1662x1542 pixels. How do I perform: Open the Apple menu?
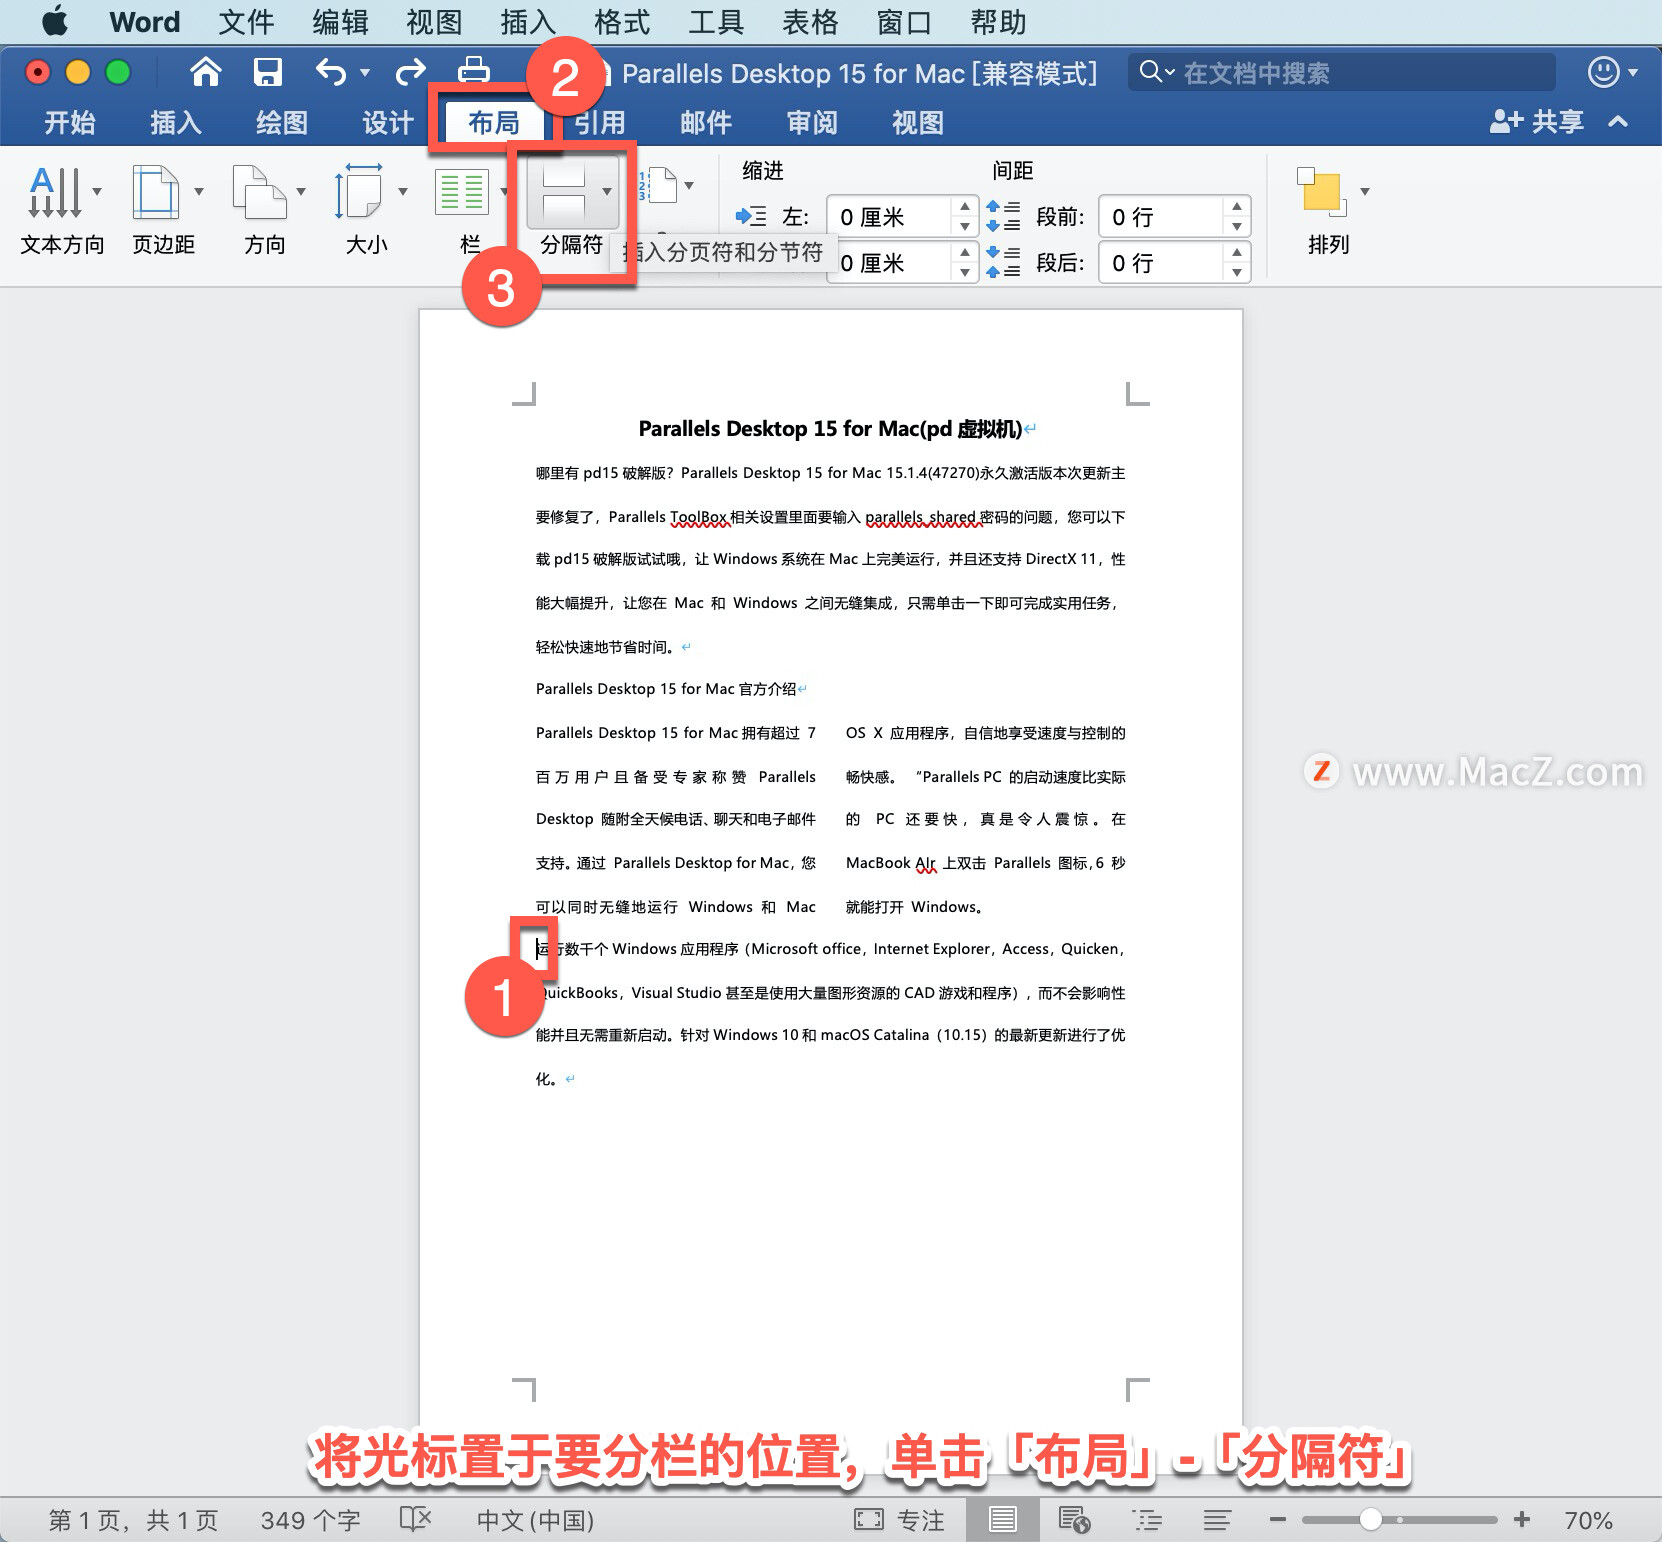(x=56, y=21)
